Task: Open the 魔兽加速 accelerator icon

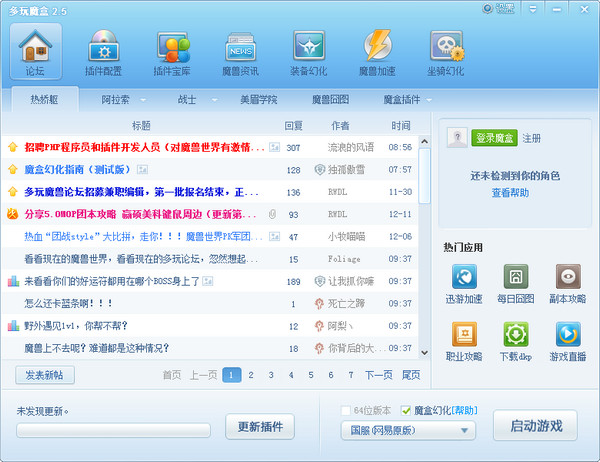Action: pyautogui.click(x=378, y=52)
